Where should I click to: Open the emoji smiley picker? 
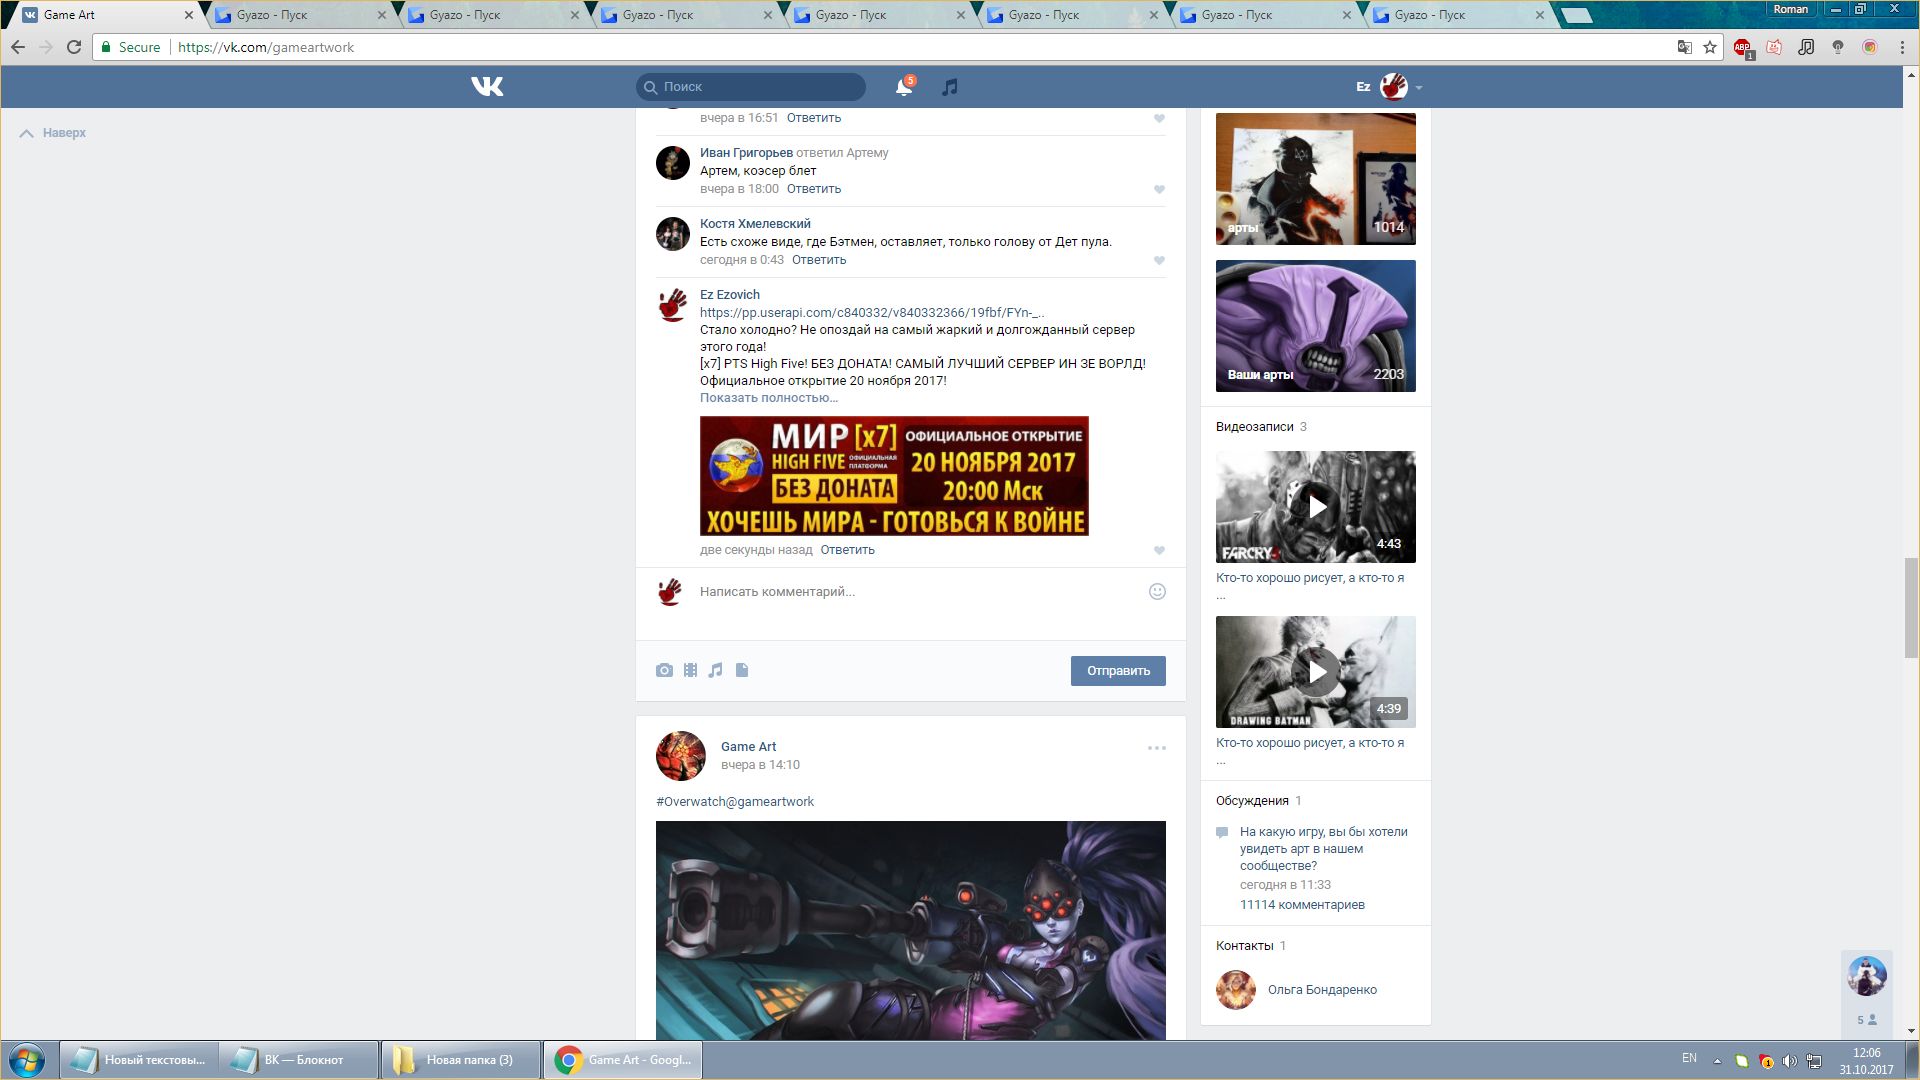[1157, 591]
